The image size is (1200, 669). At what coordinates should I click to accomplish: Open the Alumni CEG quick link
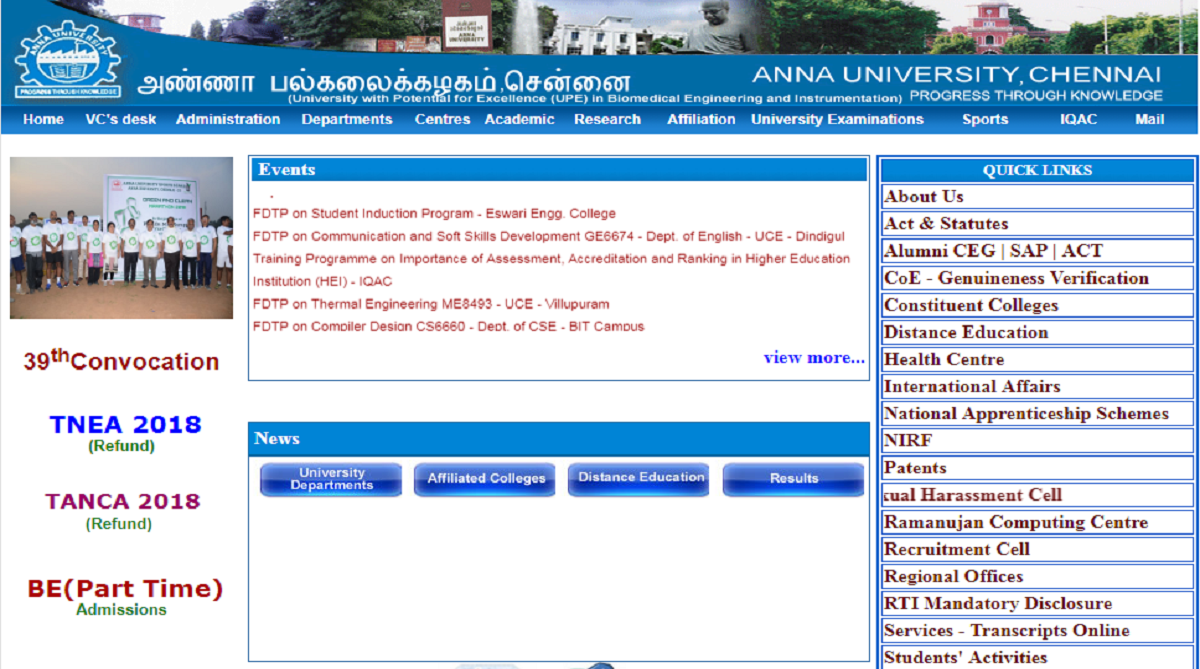[939, 250]
